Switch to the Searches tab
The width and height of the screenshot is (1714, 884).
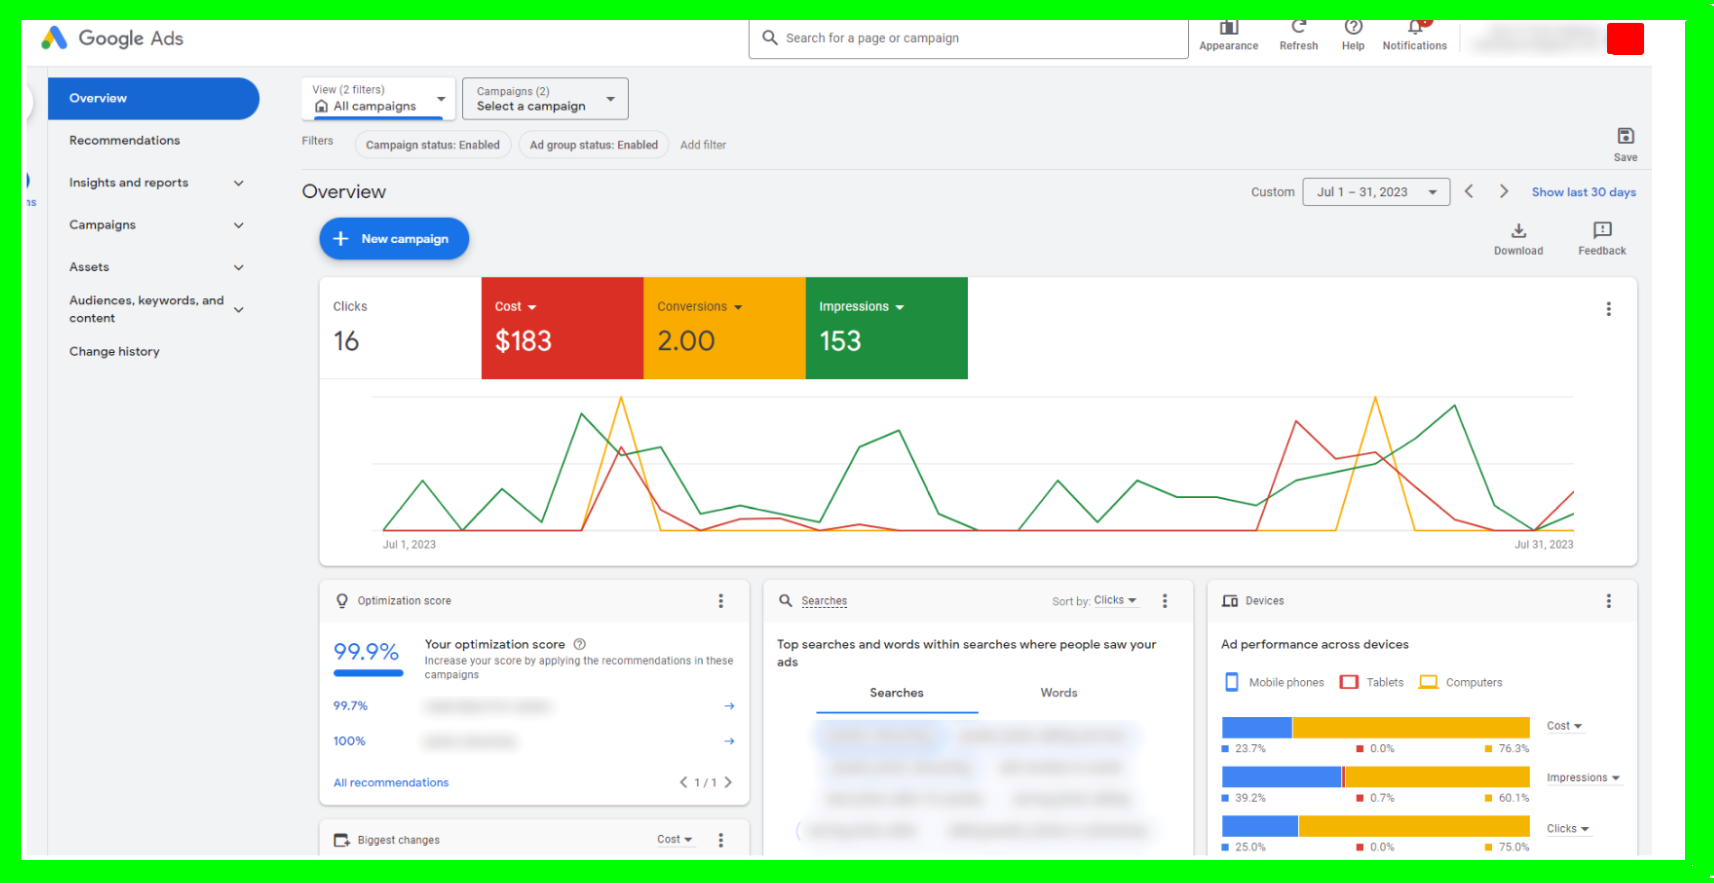point(897,693)
